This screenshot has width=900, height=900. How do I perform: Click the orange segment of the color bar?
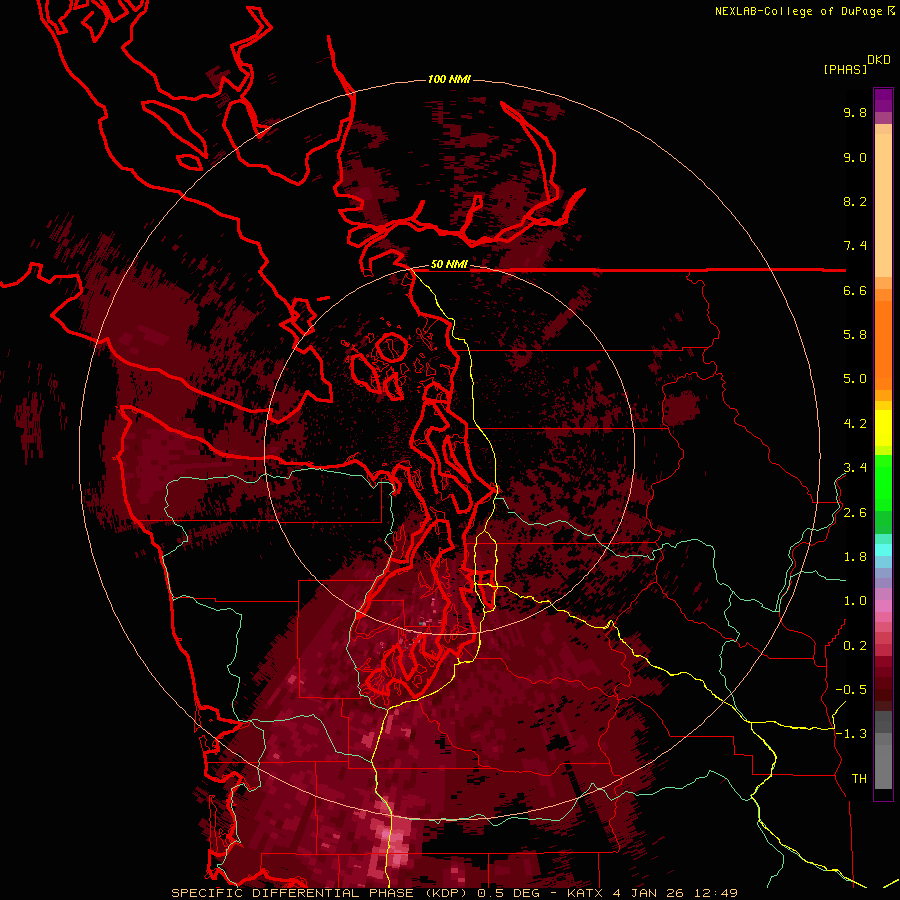[x=883, y=346]
